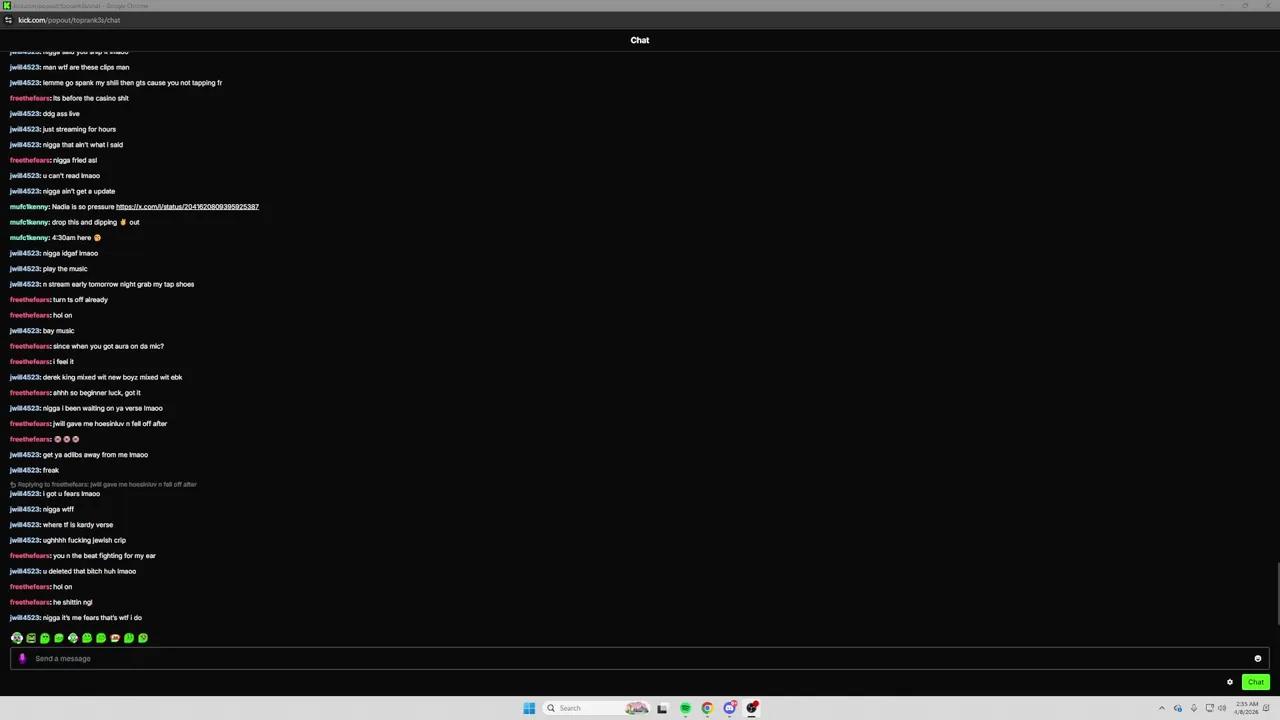The image size is (1280, 720).
Task: Open the Windows Start menu
Action: [x=529, y=708]
